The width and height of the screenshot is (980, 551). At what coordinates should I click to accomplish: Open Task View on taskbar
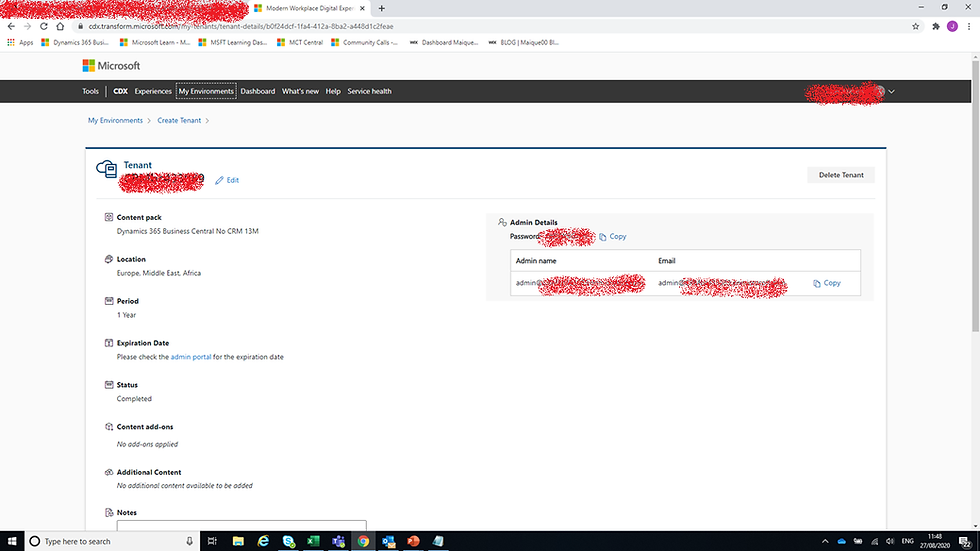click(x=212, y=541)
